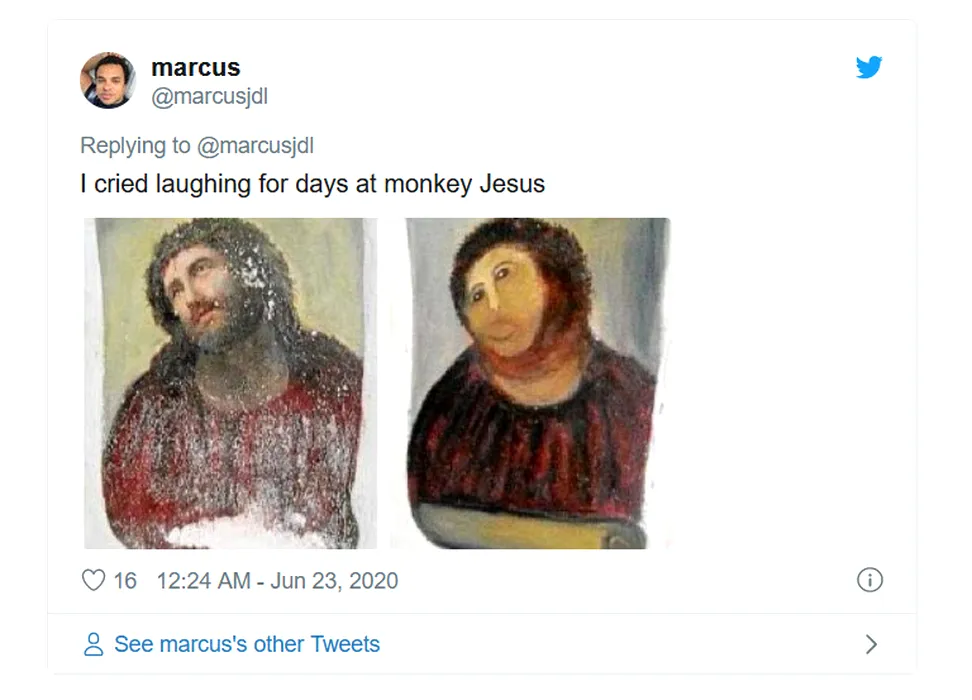Click the word Tweets in the footer link

tap(345, 644)
